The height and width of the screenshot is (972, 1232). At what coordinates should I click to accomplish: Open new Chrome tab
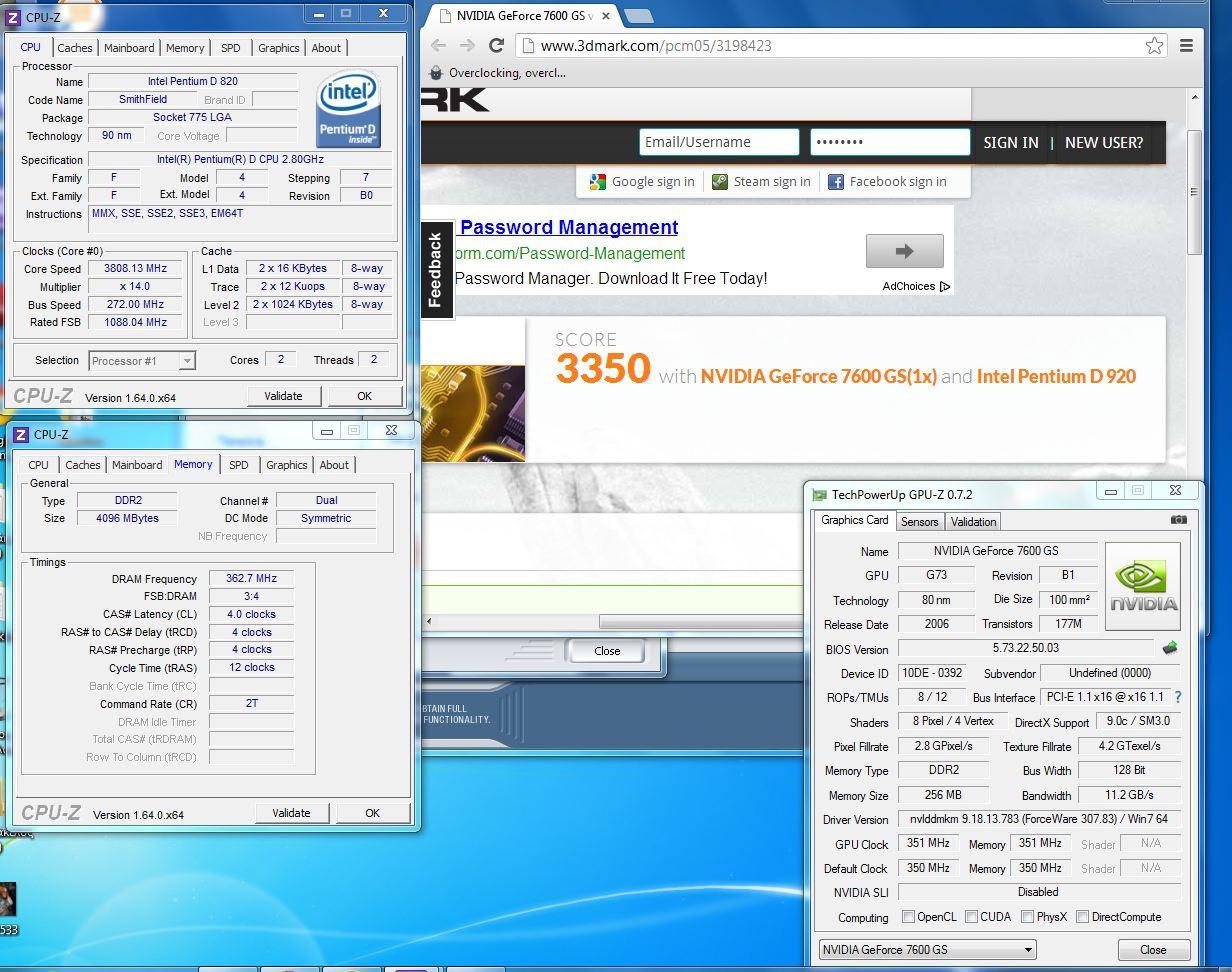(638, 16)
